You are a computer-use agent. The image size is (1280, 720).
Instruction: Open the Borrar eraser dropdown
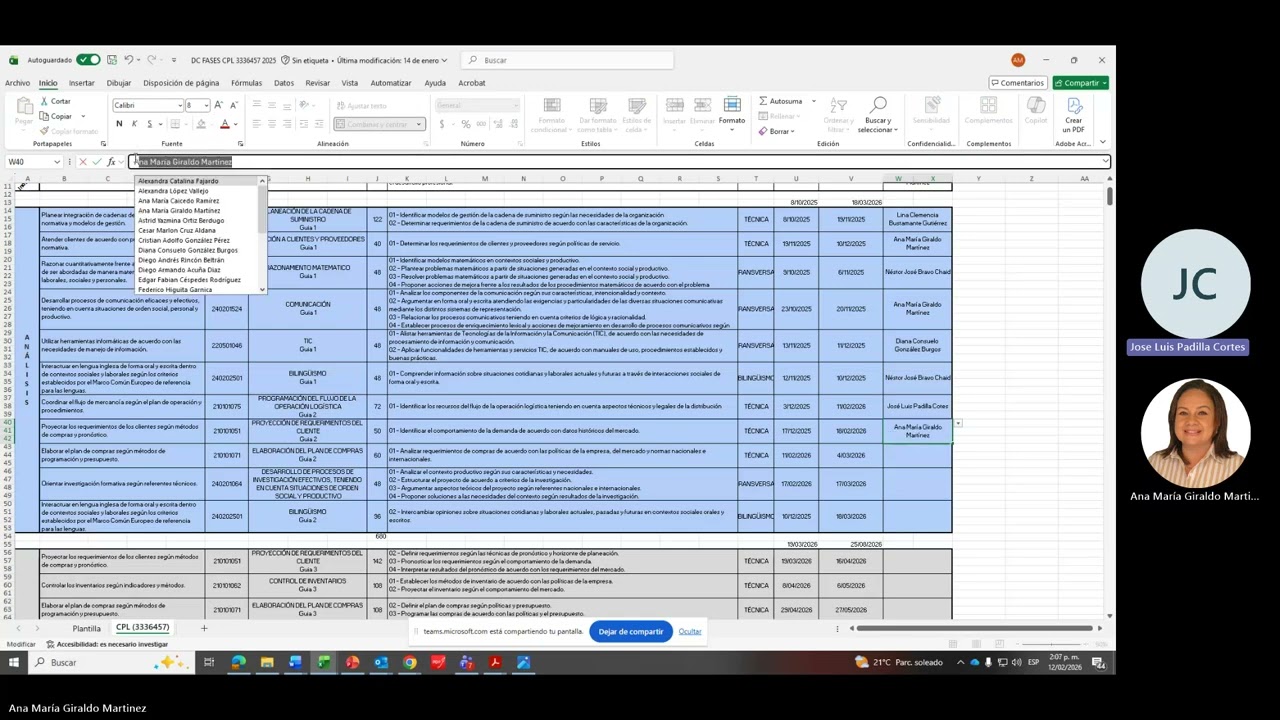click(x=777, y=131)
